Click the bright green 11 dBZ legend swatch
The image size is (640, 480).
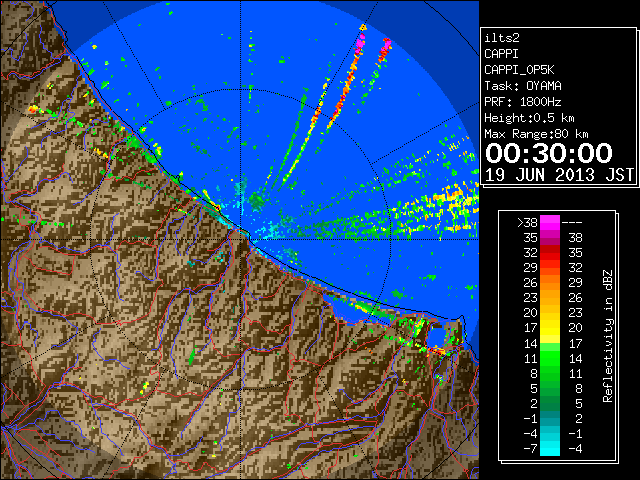[x=550, y=359]
